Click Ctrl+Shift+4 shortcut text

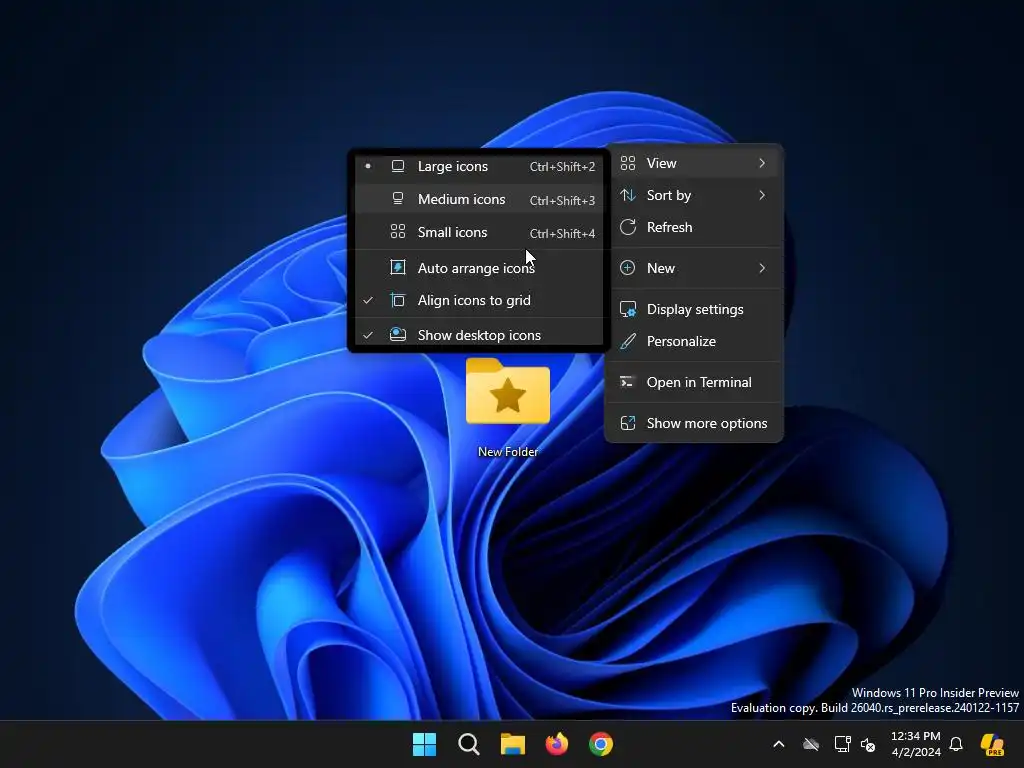pos(562,234)
